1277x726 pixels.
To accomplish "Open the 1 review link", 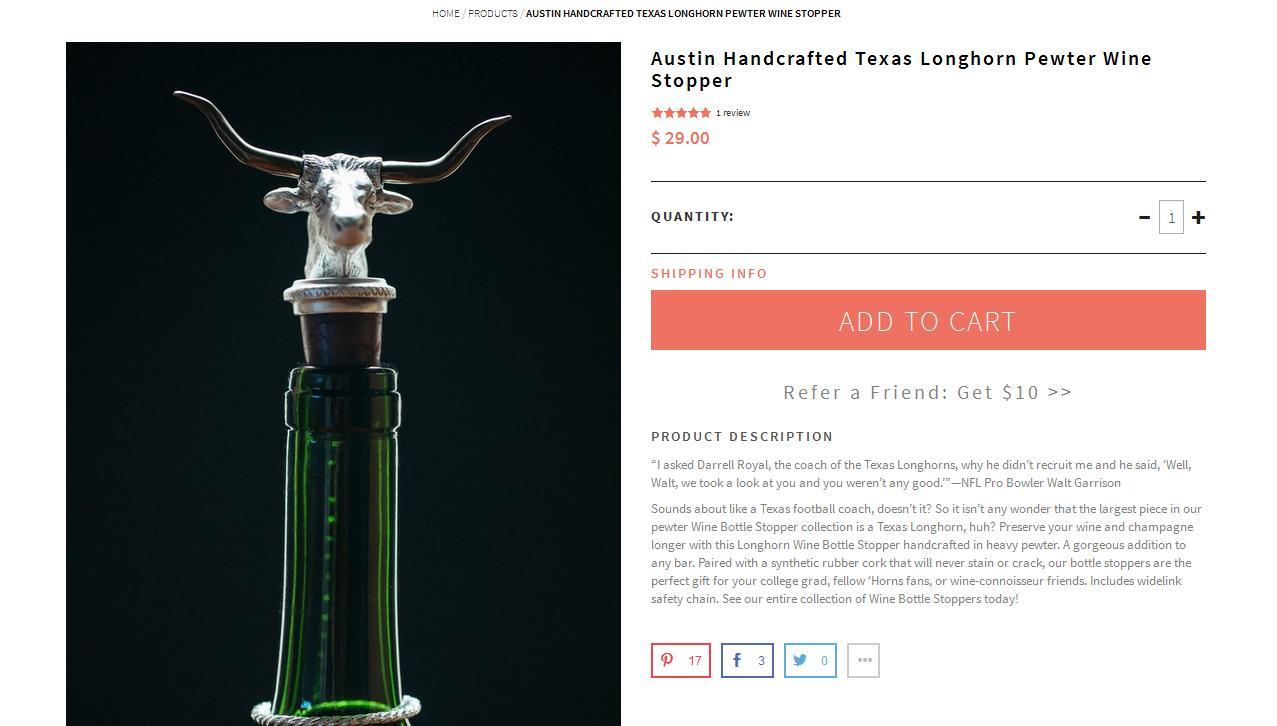I will tap(733, 113).
